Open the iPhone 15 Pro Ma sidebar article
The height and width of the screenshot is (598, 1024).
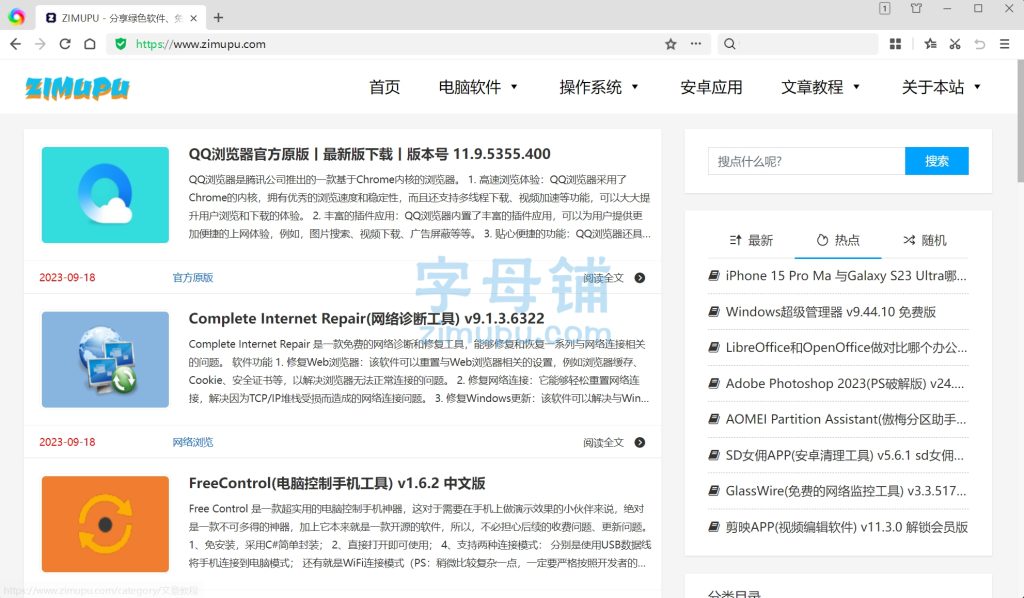[x=846, y=275]
